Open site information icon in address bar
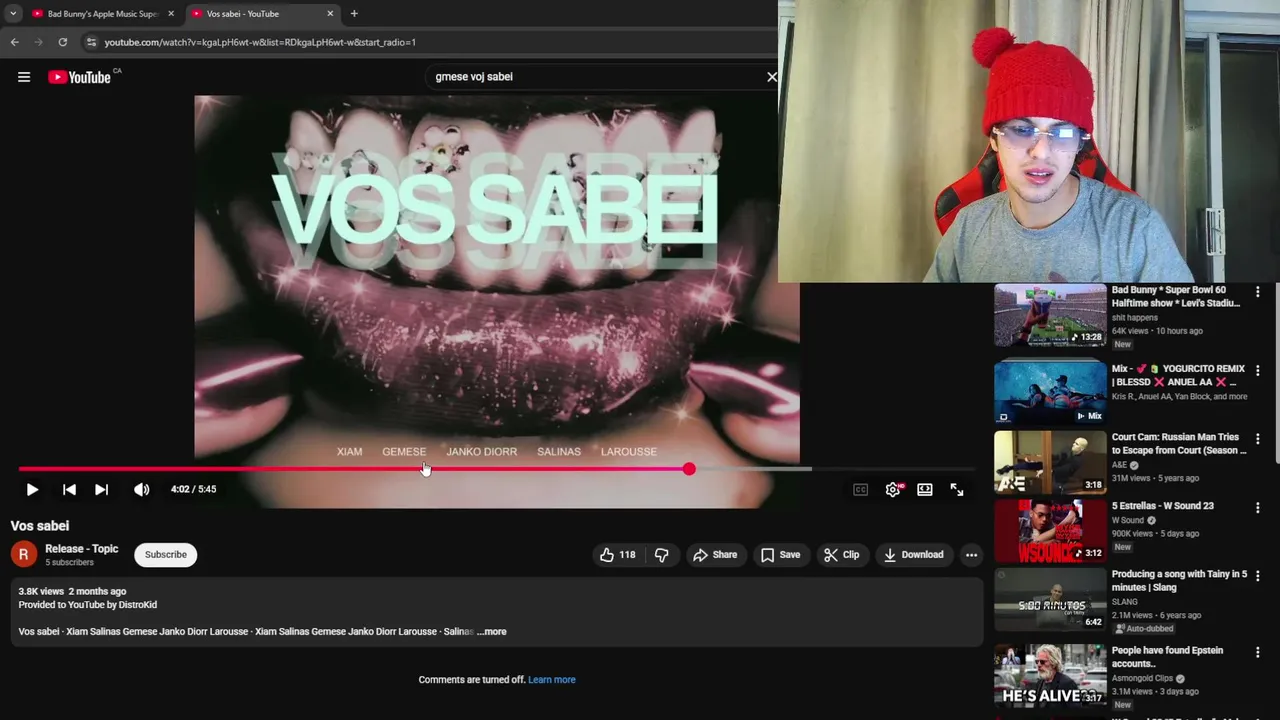The image size is (1280, 720). point(91,42)
